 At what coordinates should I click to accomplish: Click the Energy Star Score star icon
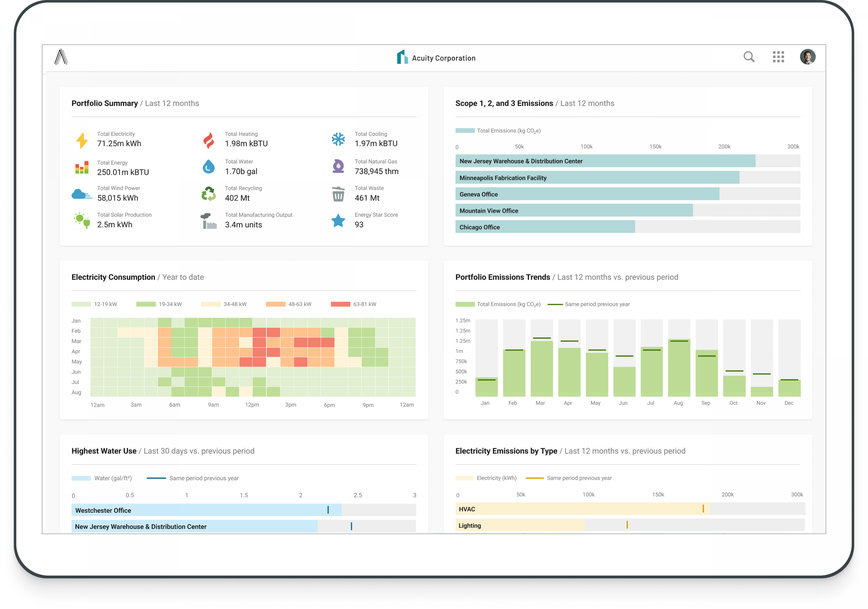[x=338, y=221]
